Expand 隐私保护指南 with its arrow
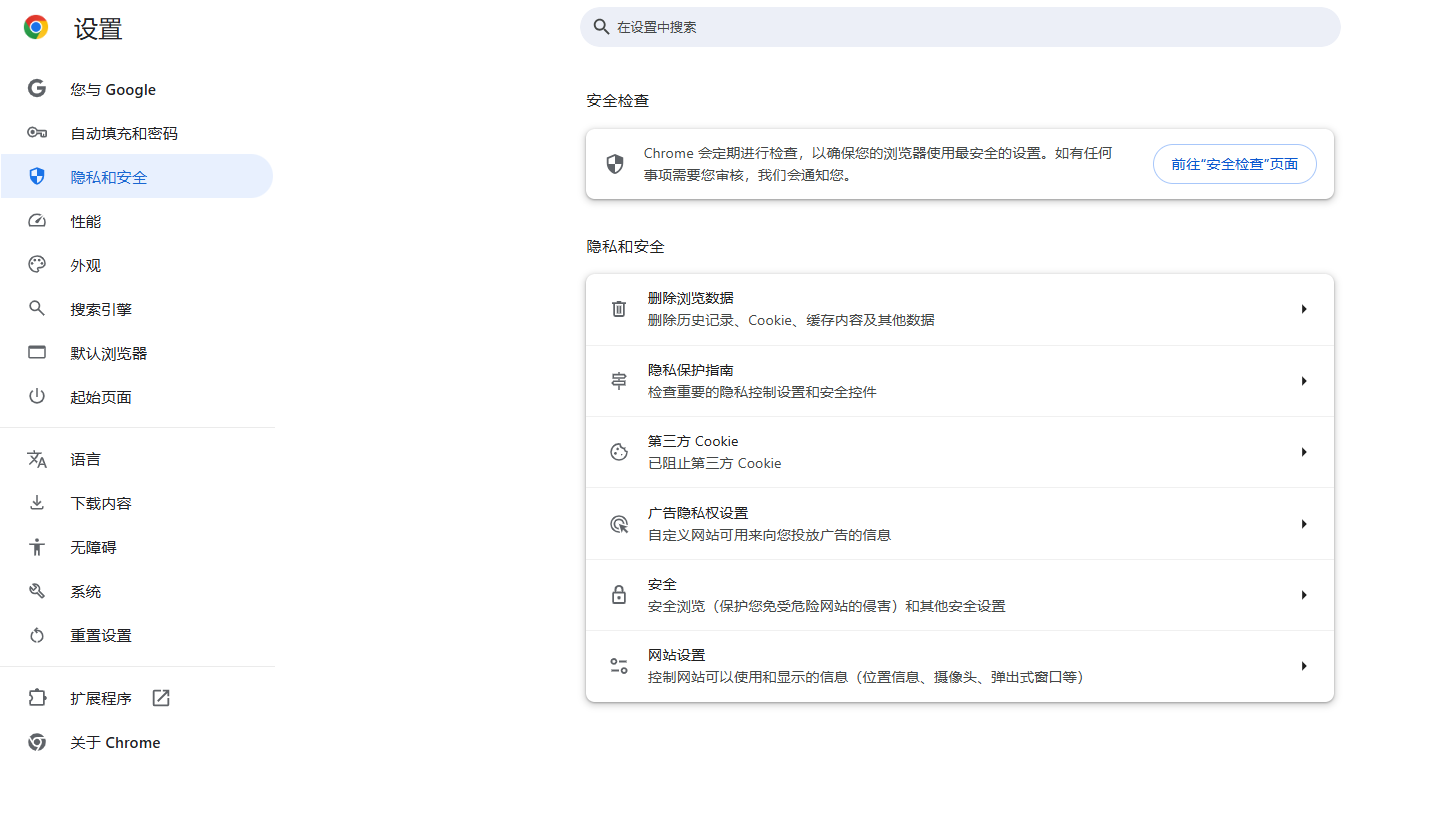Viewport: 1441px width, 840px height. tap(1304, 381)
